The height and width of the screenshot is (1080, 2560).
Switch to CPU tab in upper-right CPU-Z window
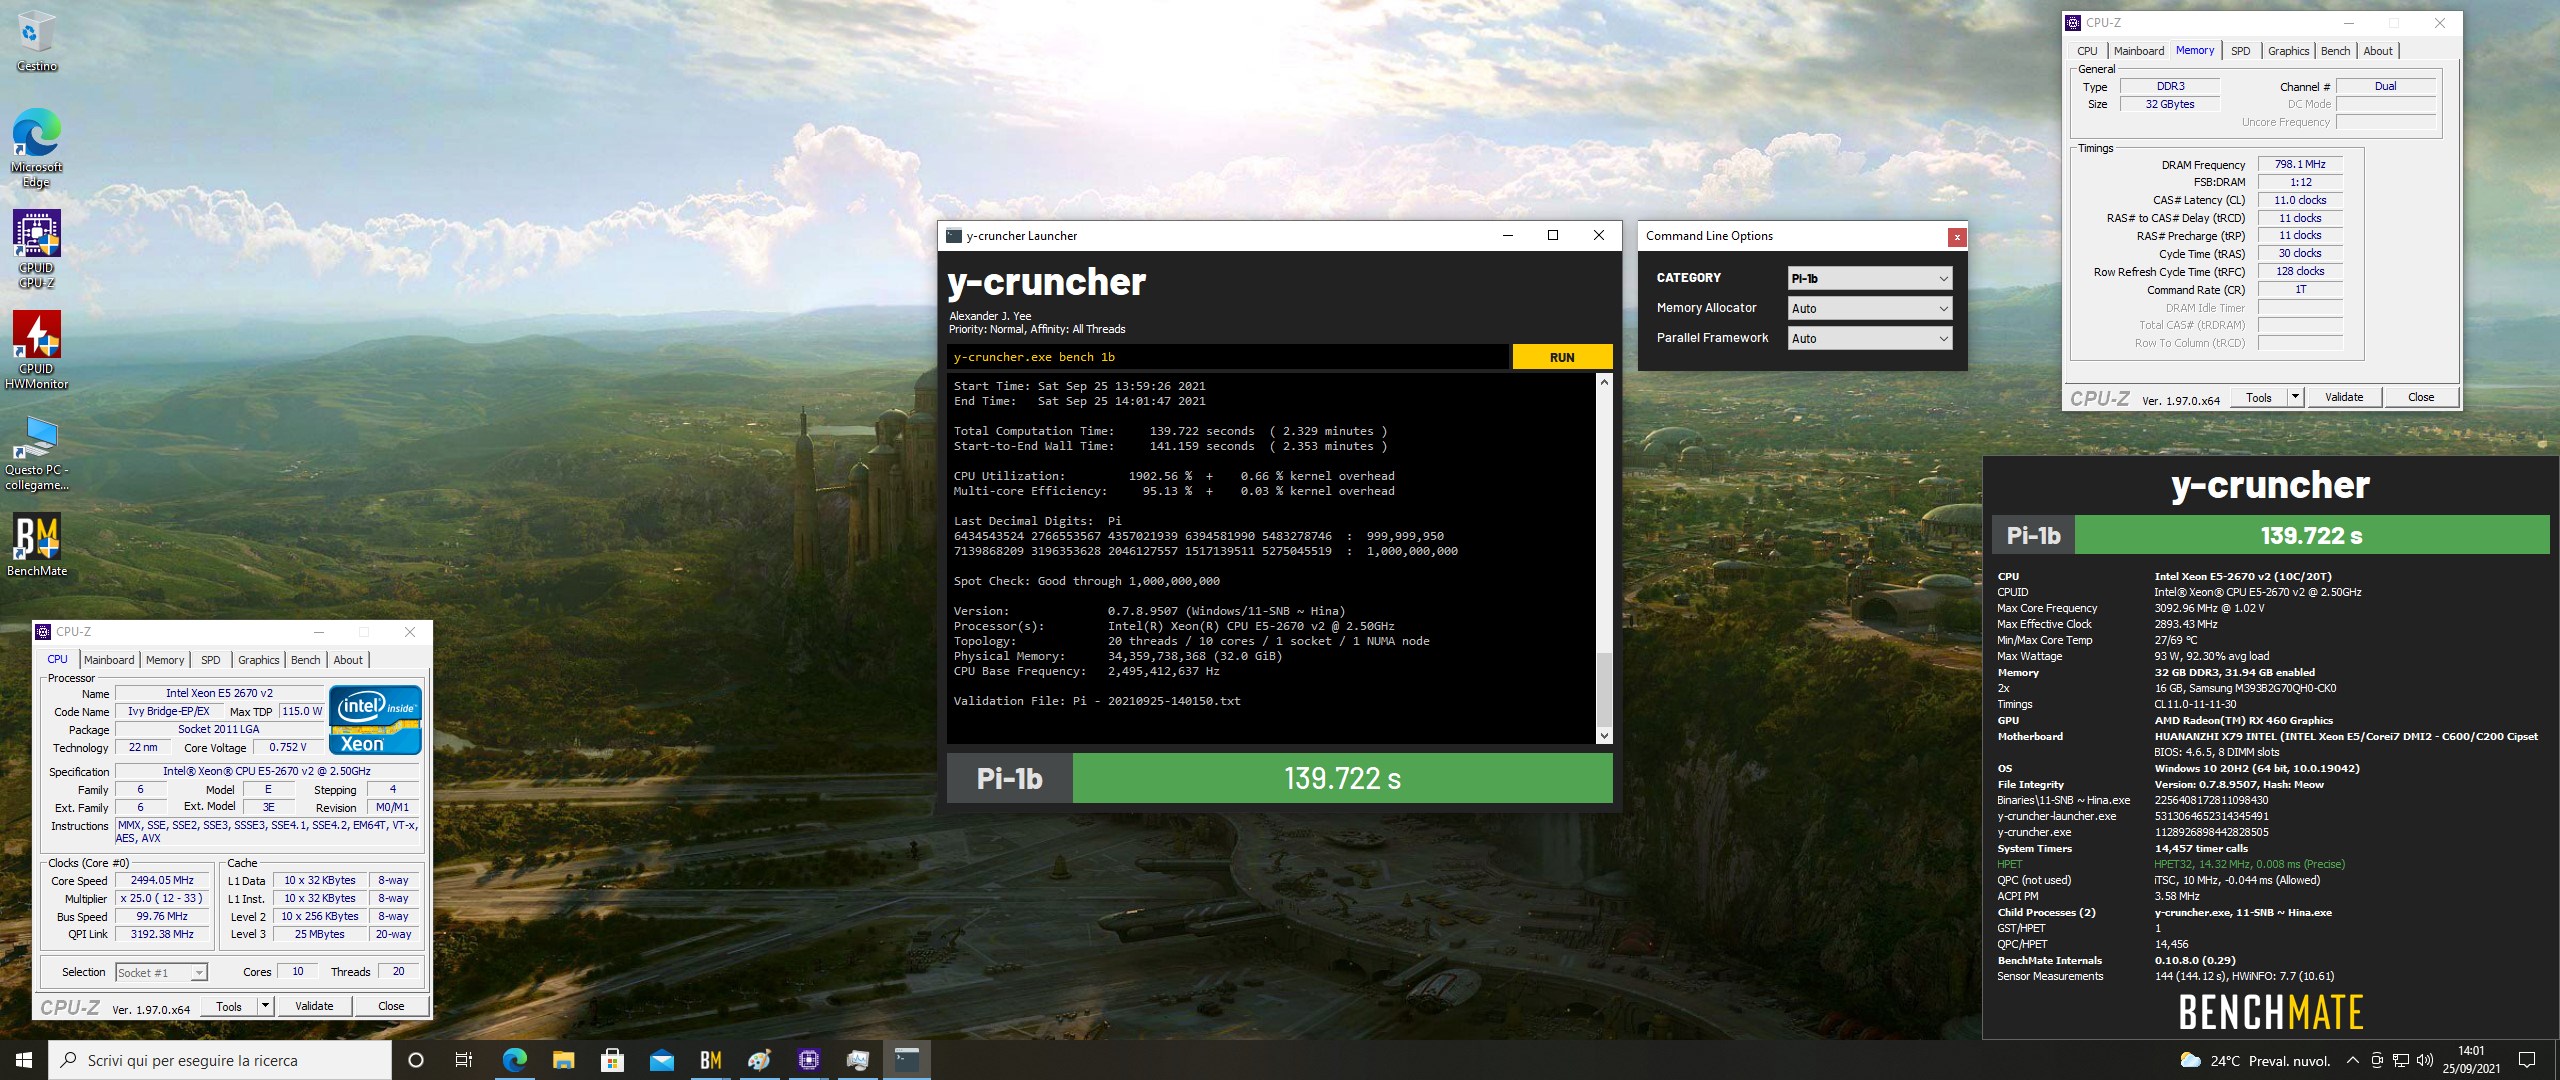tap(2087, 51)
